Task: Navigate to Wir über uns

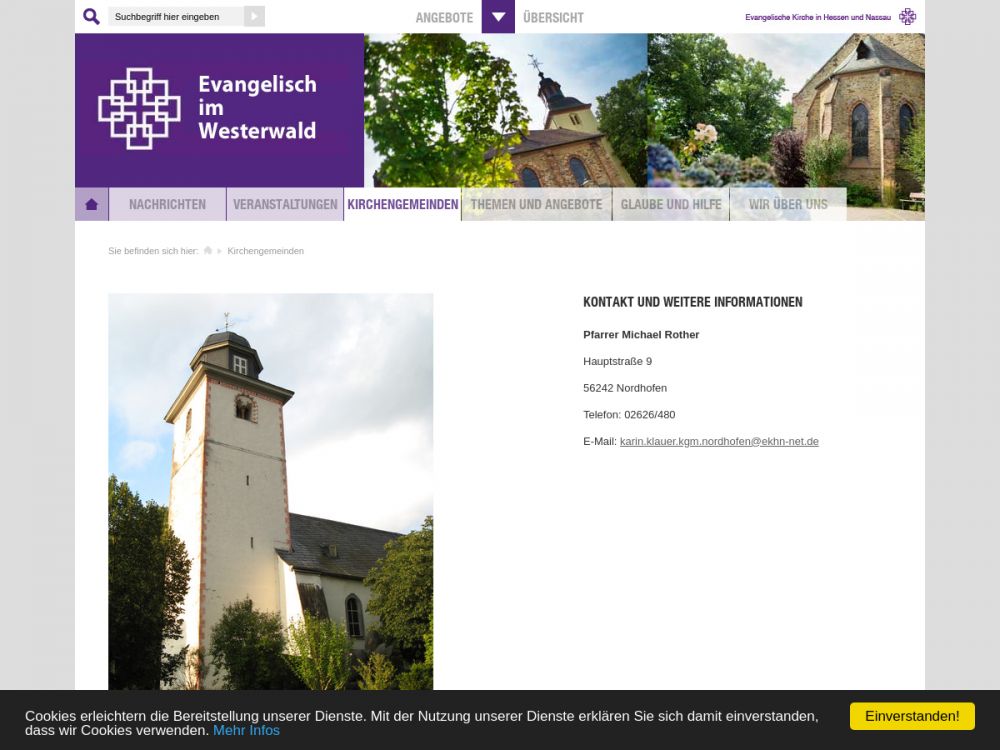Action: click(788, 204)
